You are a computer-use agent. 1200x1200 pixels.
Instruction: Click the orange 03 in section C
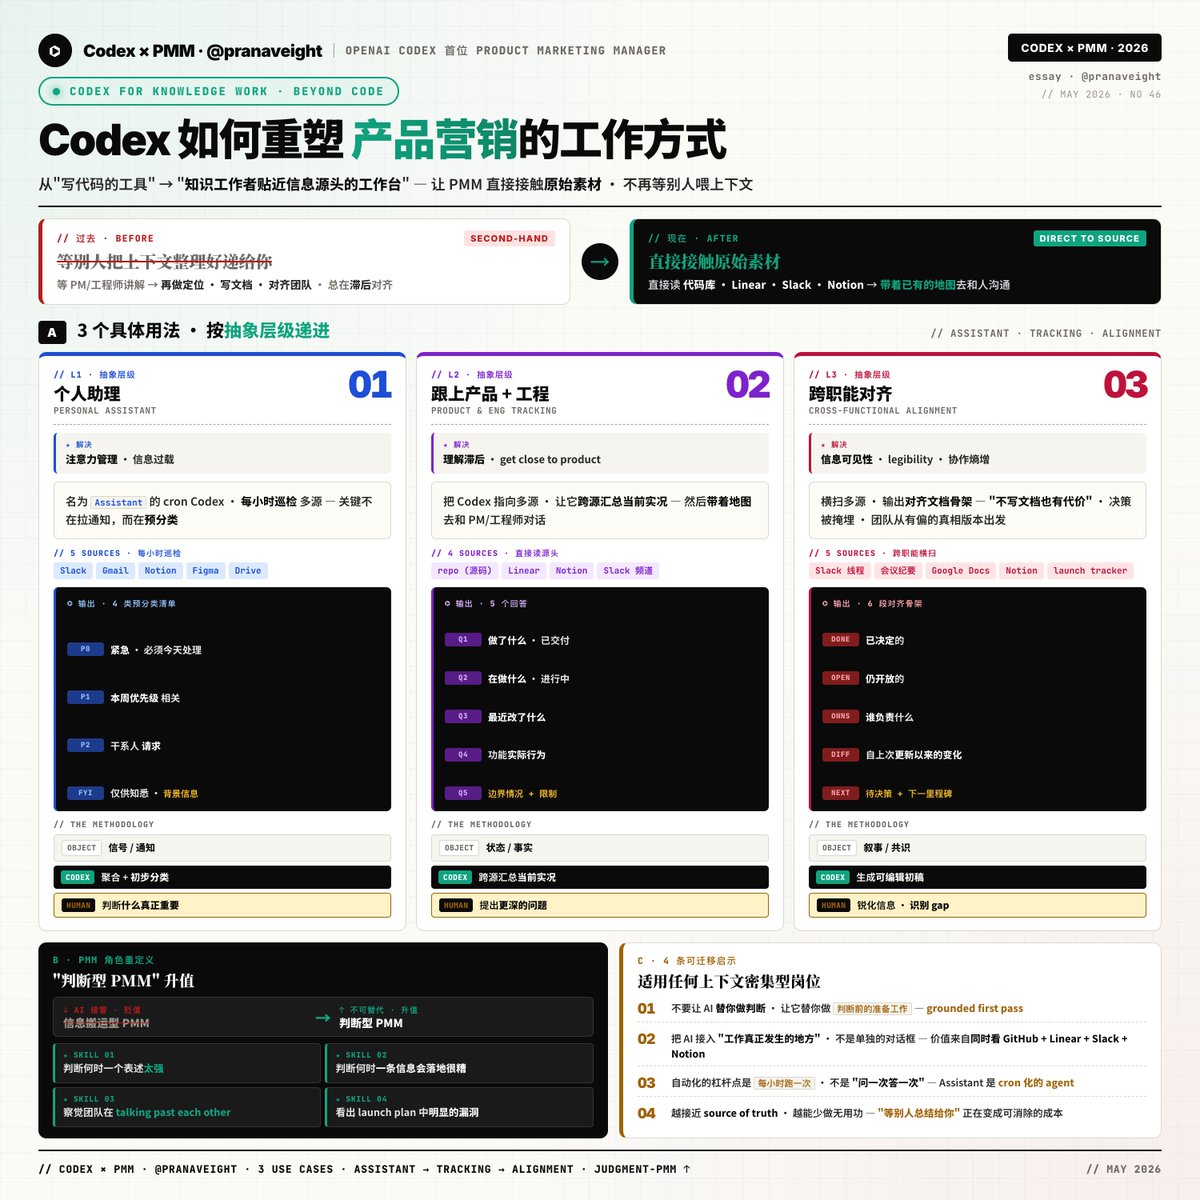tap(646, 1083)
